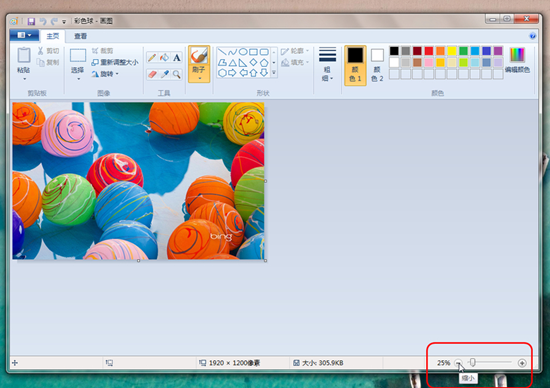Pick the green color swatch
This screenshot has height=388, width=550.
click(463, 51)
